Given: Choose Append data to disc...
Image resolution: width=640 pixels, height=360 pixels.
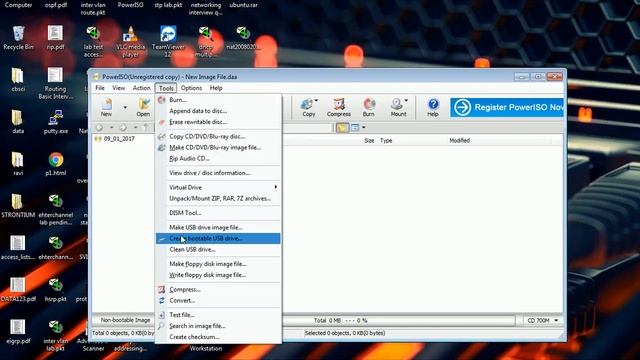Looking at the screenshot, I should pos(218,111).
